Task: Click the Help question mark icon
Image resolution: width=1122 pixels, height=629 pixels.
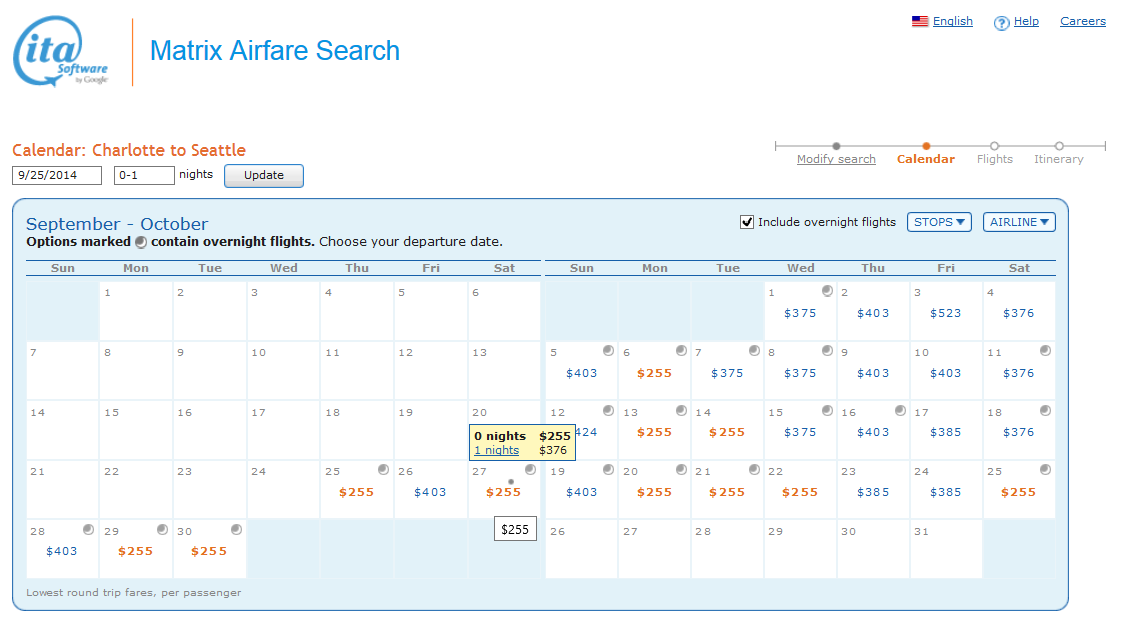Action: 1001,23
